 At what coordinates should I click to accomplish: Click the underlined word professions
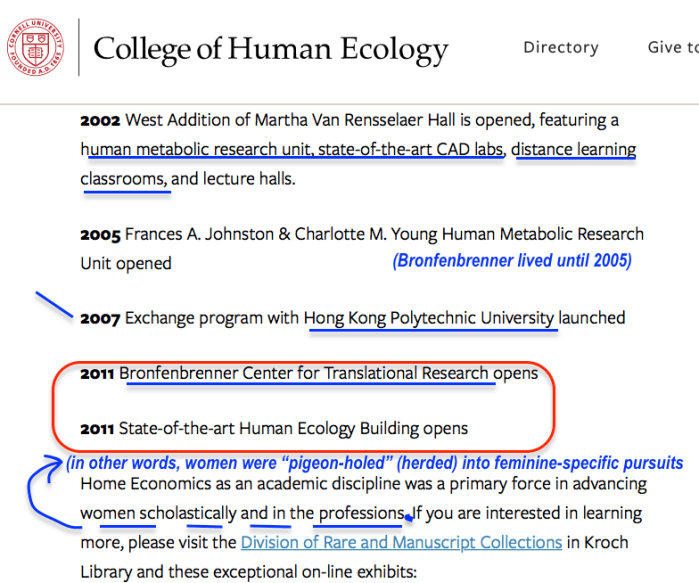[x=360, y=514]
